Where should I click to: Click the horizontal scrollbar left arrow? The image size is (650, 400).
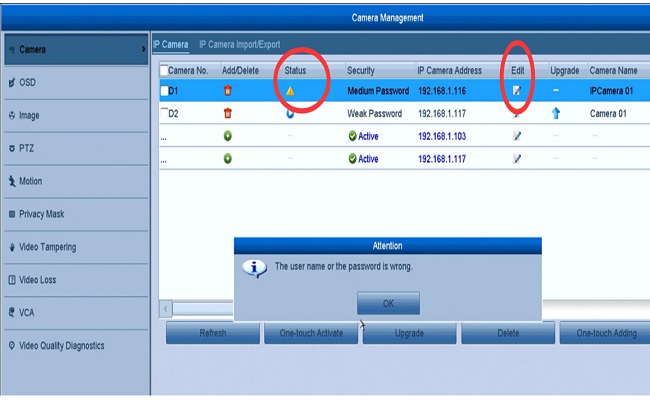tap(166, 308)
